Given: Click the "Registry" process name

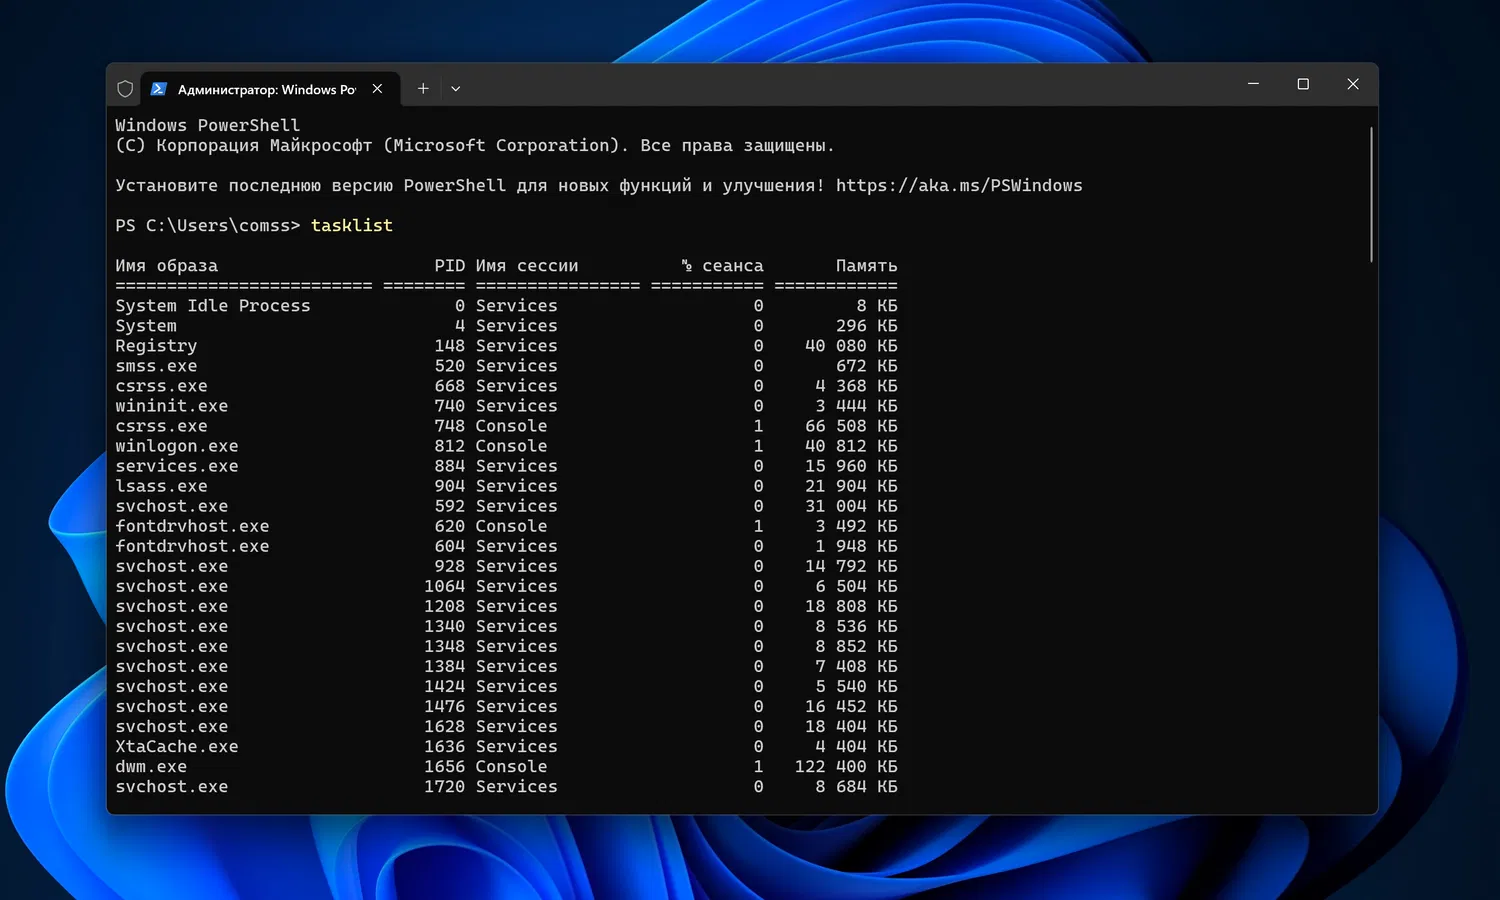Looking at the screenshot, I should tap(156, 346).
